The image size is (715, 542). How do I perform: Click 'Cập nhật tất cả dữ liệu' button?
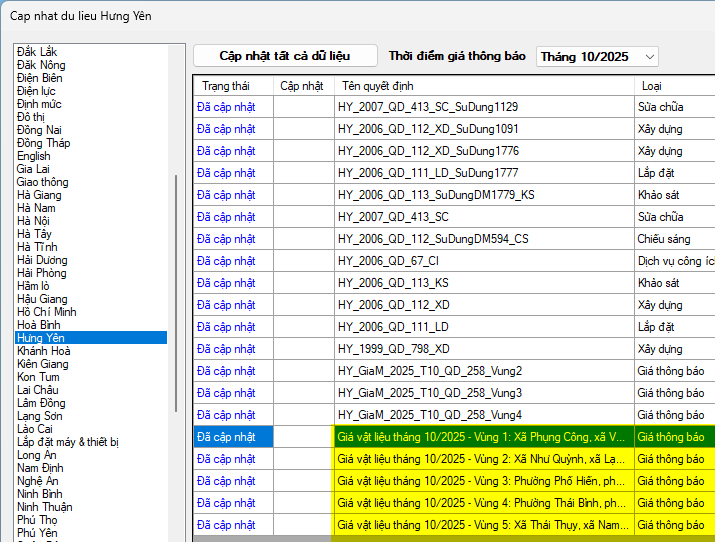click(x=285, y=56)
